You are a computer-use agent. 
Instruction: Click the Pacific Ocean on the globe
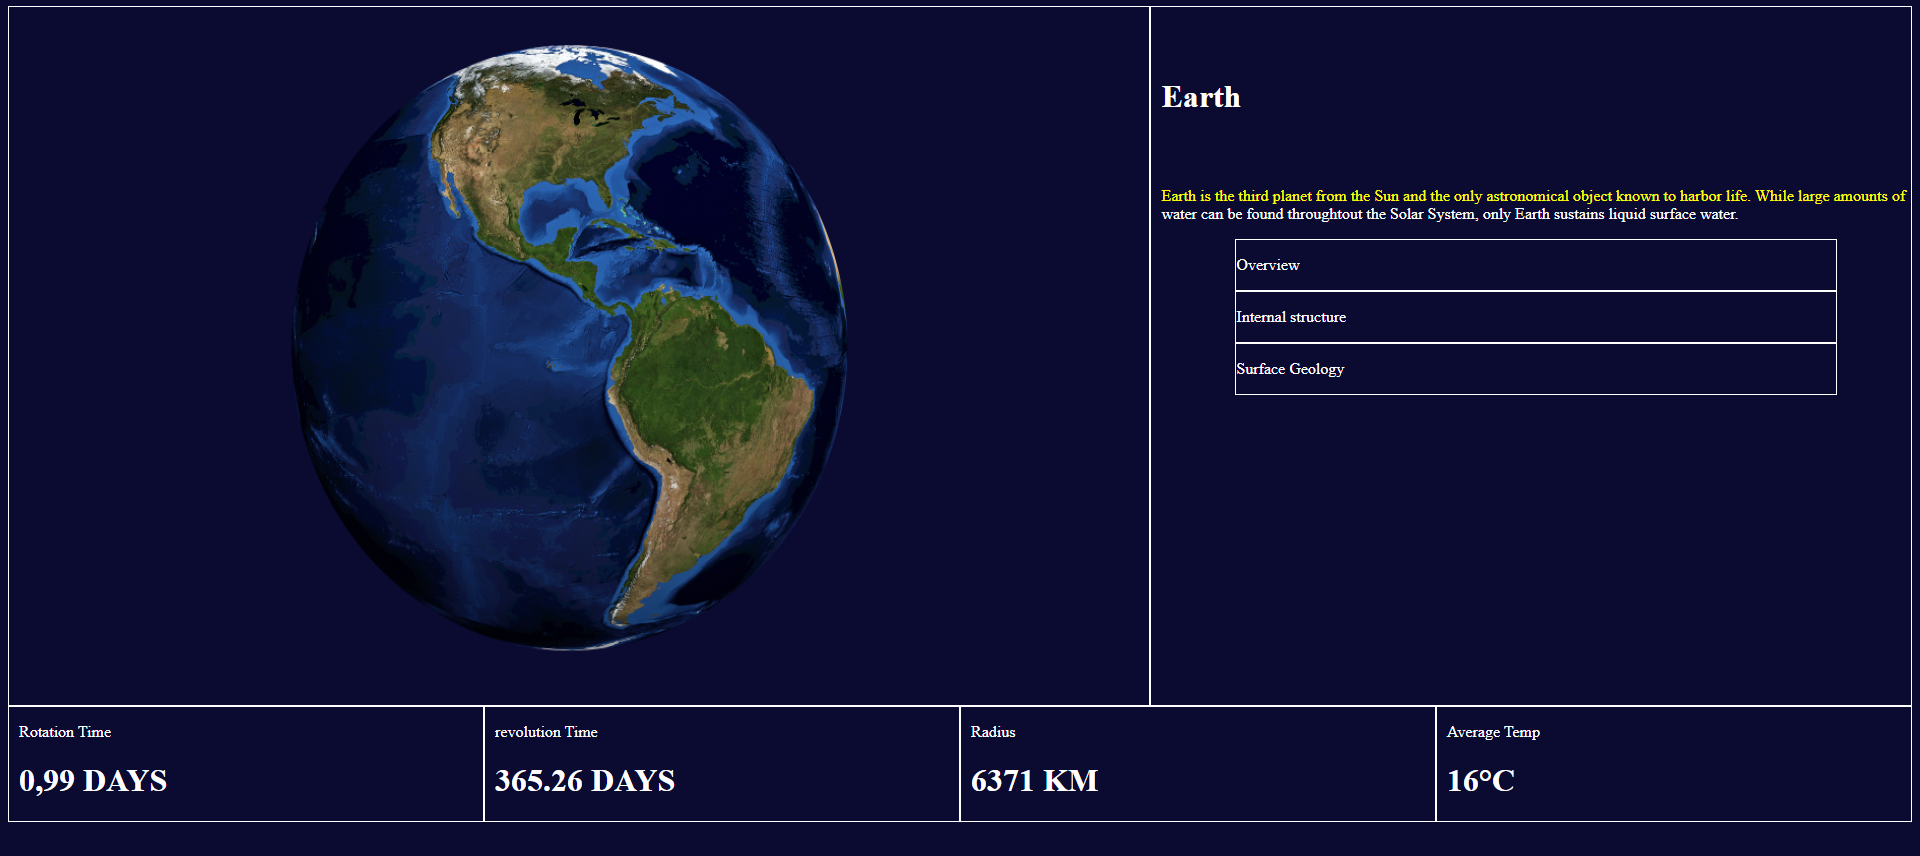click(420, 400)
